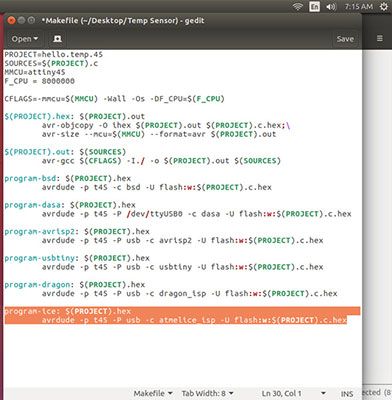Viewport: 392px width, 400px height.
Task: Click the avrdude /dev/ttyUSB0 dasa command line
Action: point(196,214)
